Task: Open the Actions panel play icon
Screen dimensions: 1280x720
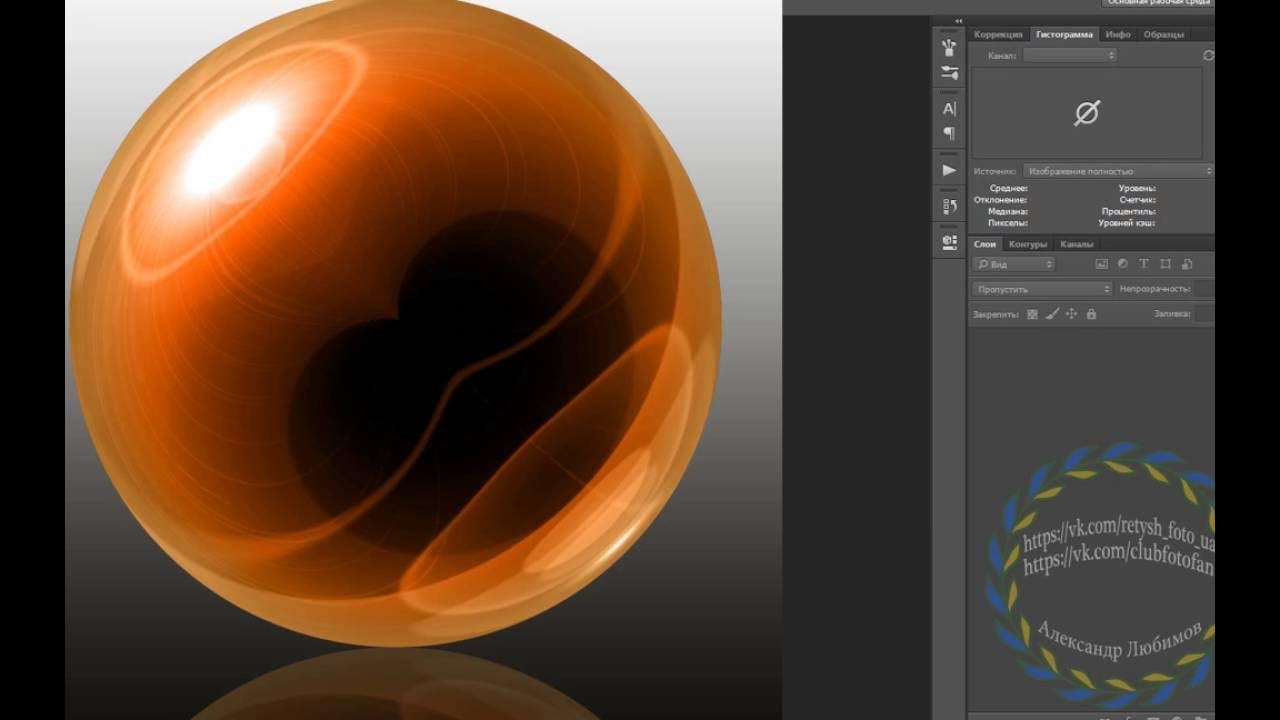Action: [949, 170]
